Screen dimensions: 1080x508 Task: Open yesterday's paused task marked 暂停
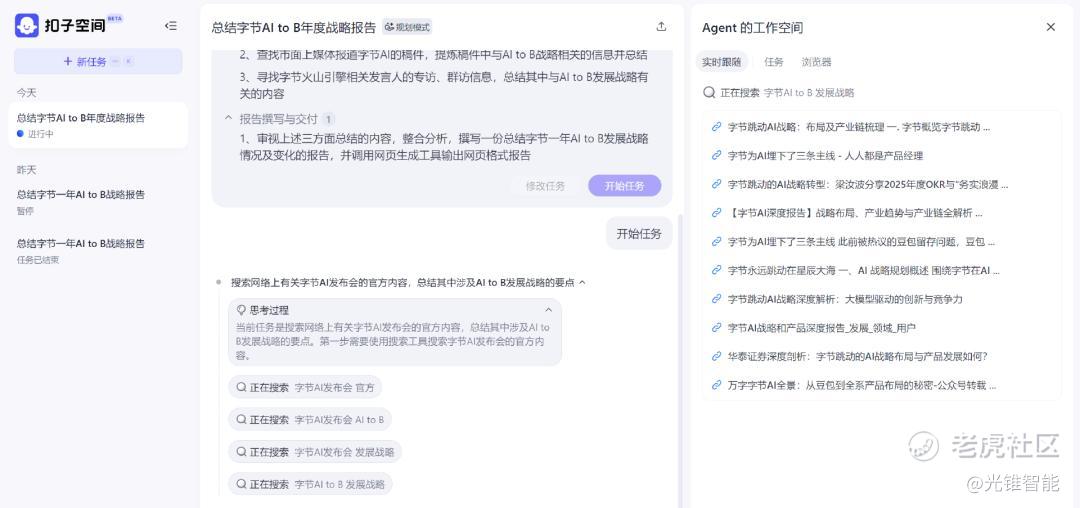[x=98, y=202]
